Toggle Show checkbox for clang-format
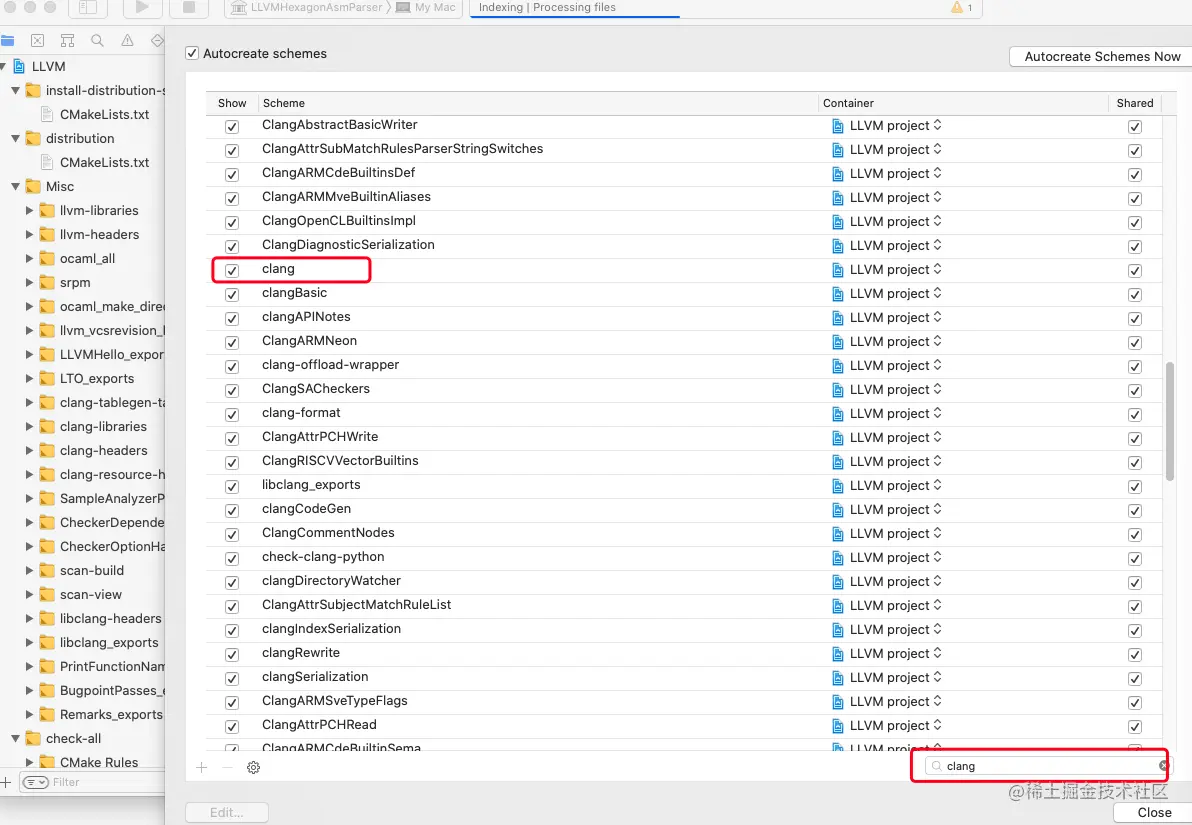This screenshot has height=825, width=1192. [x=232, y=414]
